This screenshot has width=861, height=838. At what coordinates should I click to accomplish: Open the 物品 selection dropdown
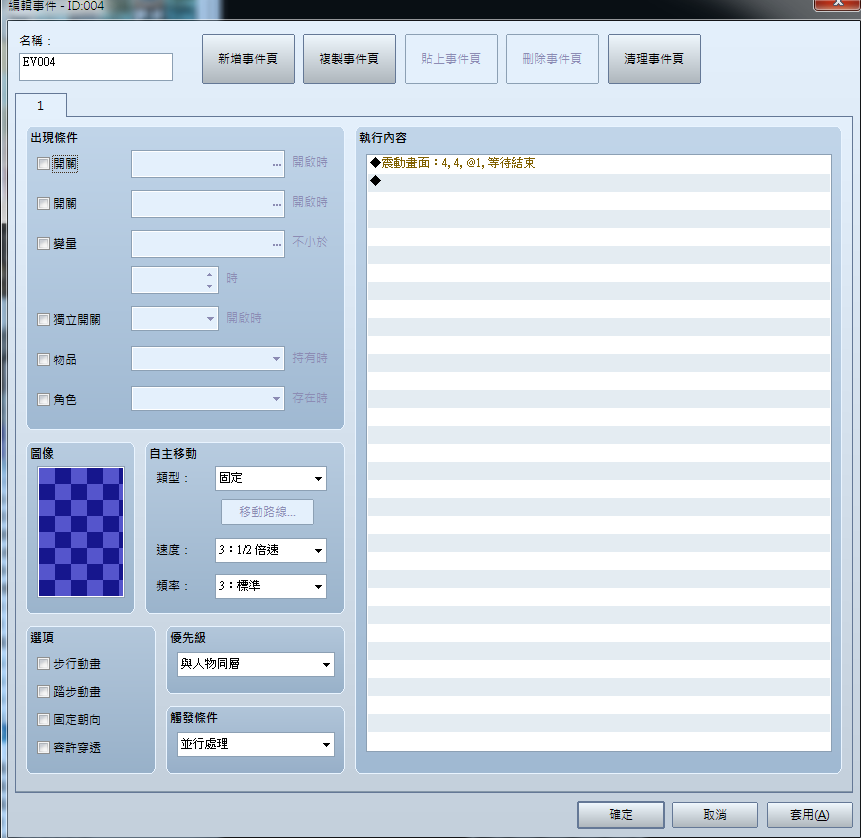208,359
